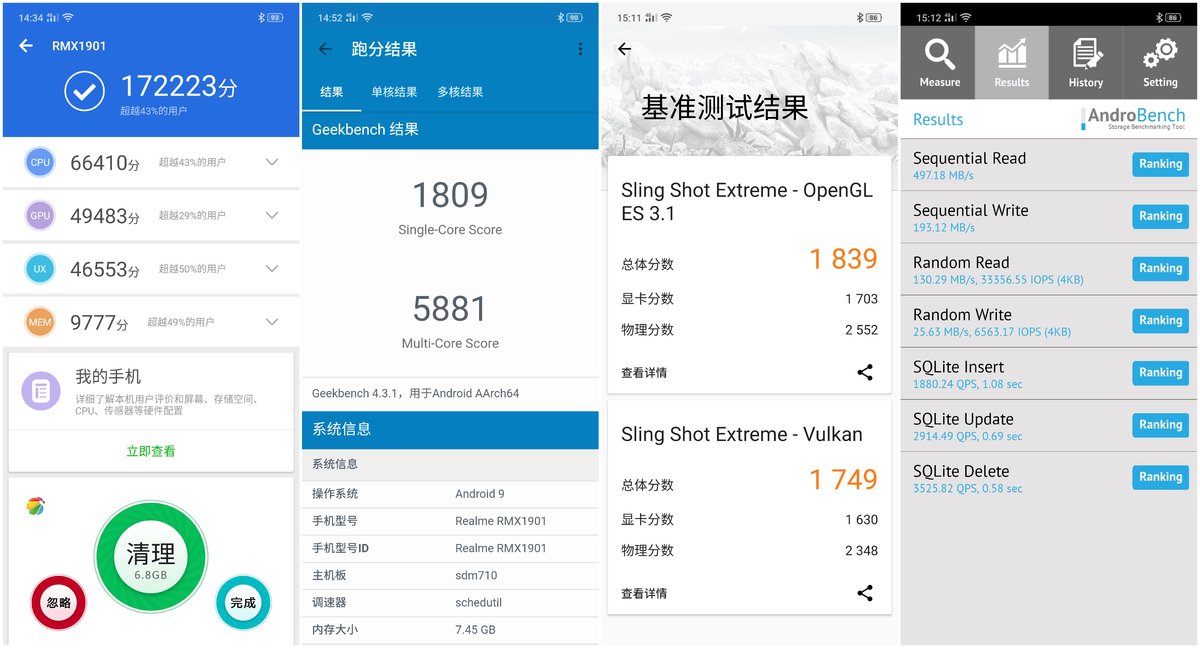
Task: Tap 立即查看 link in My Phone card
Action: (x=151, y=451)
